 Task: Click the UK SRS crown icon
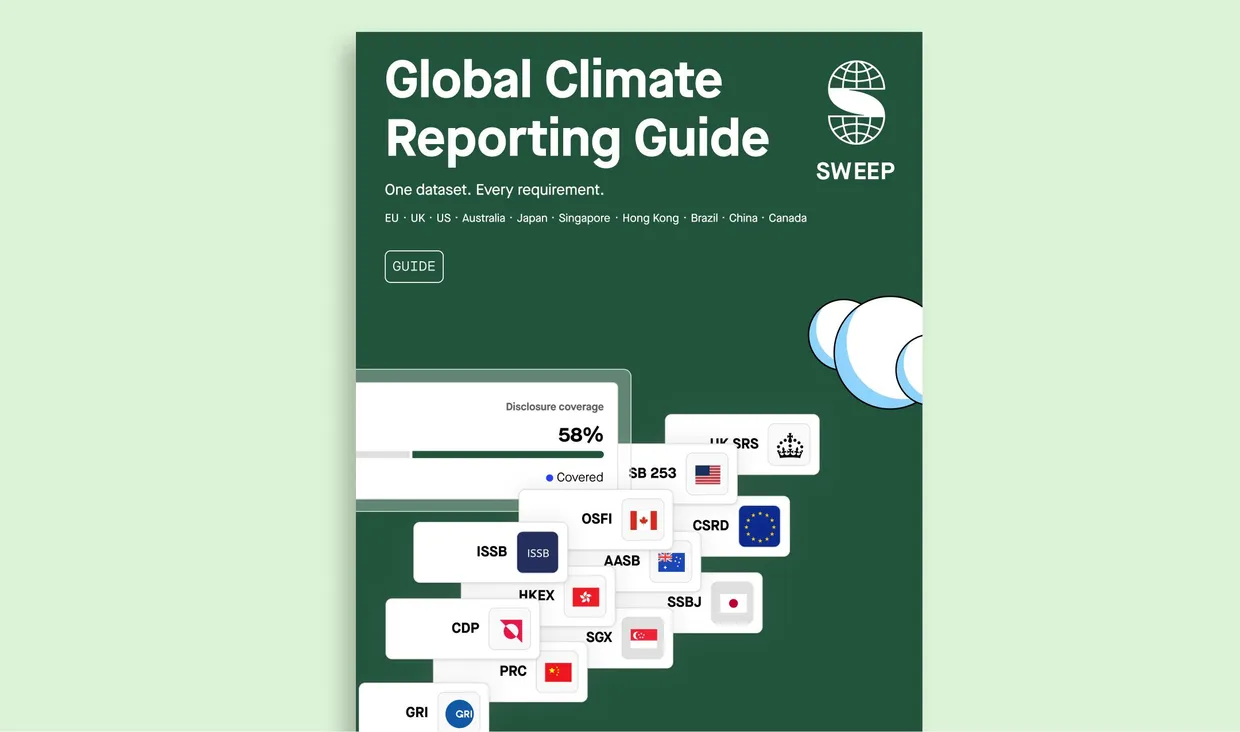click(790, 444)
